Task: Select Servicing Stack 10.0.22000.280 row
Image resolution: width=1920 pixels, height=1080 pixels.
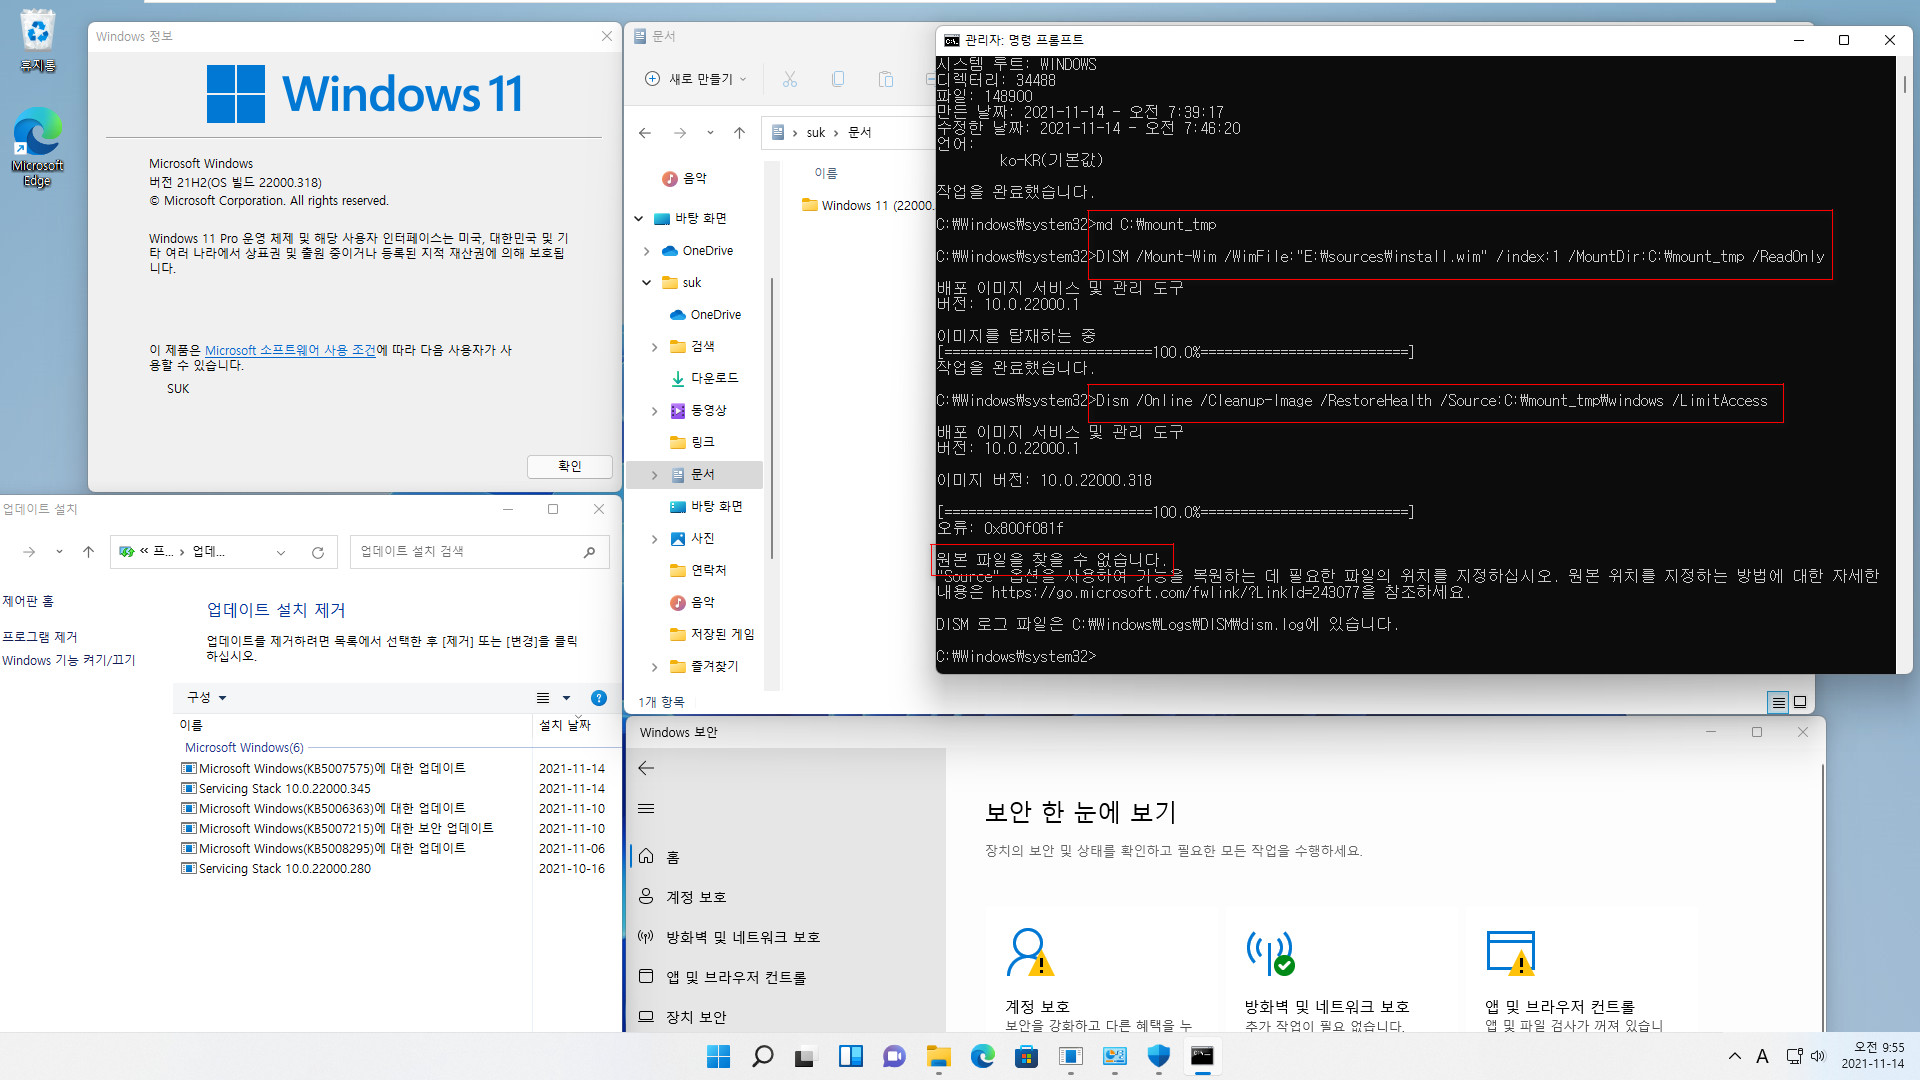Action: (393, 868)
